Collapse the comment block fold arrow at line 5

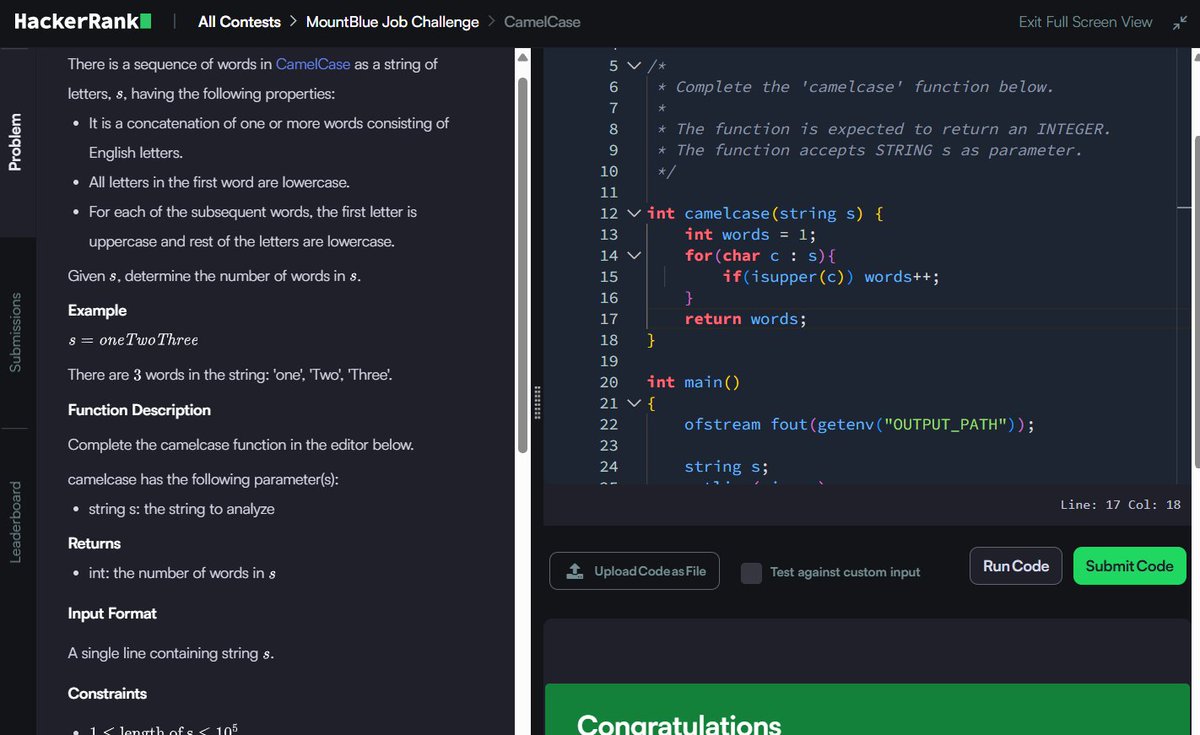click(633, 66)
